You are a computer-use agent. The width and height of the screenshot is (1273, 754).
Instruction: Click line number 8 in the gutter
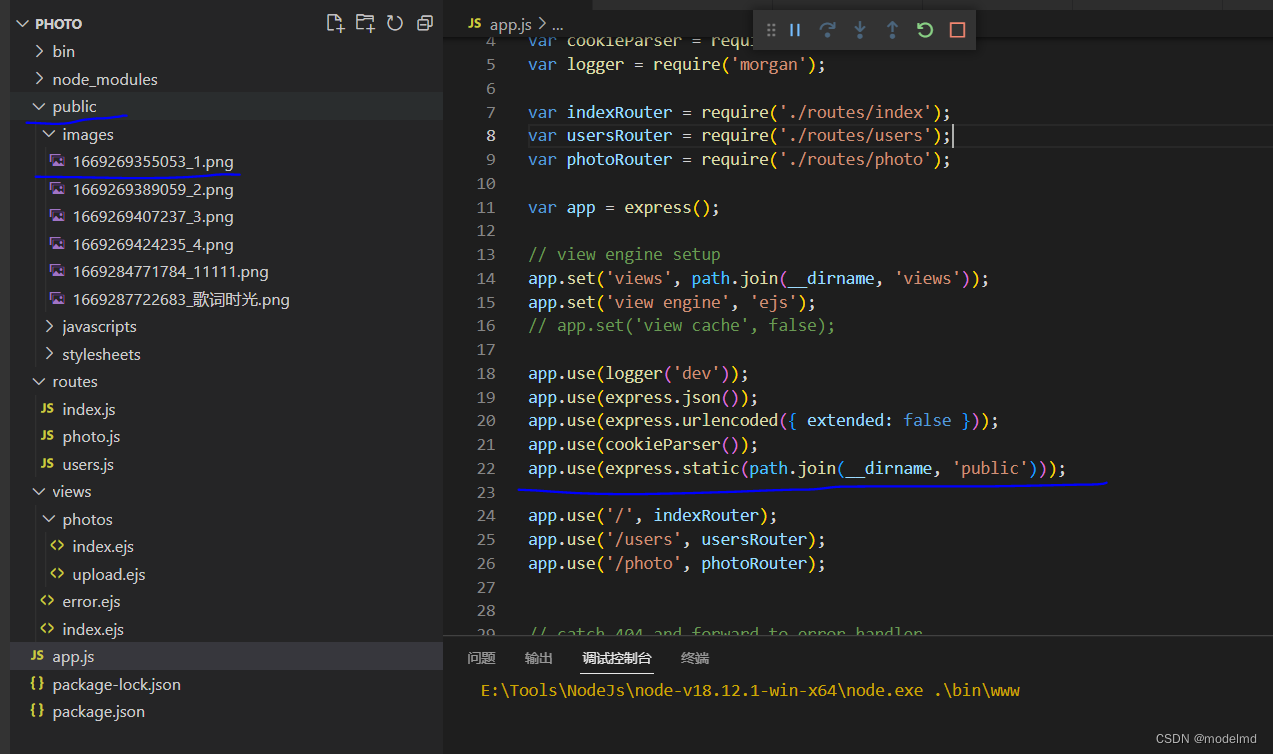[490, 135]
